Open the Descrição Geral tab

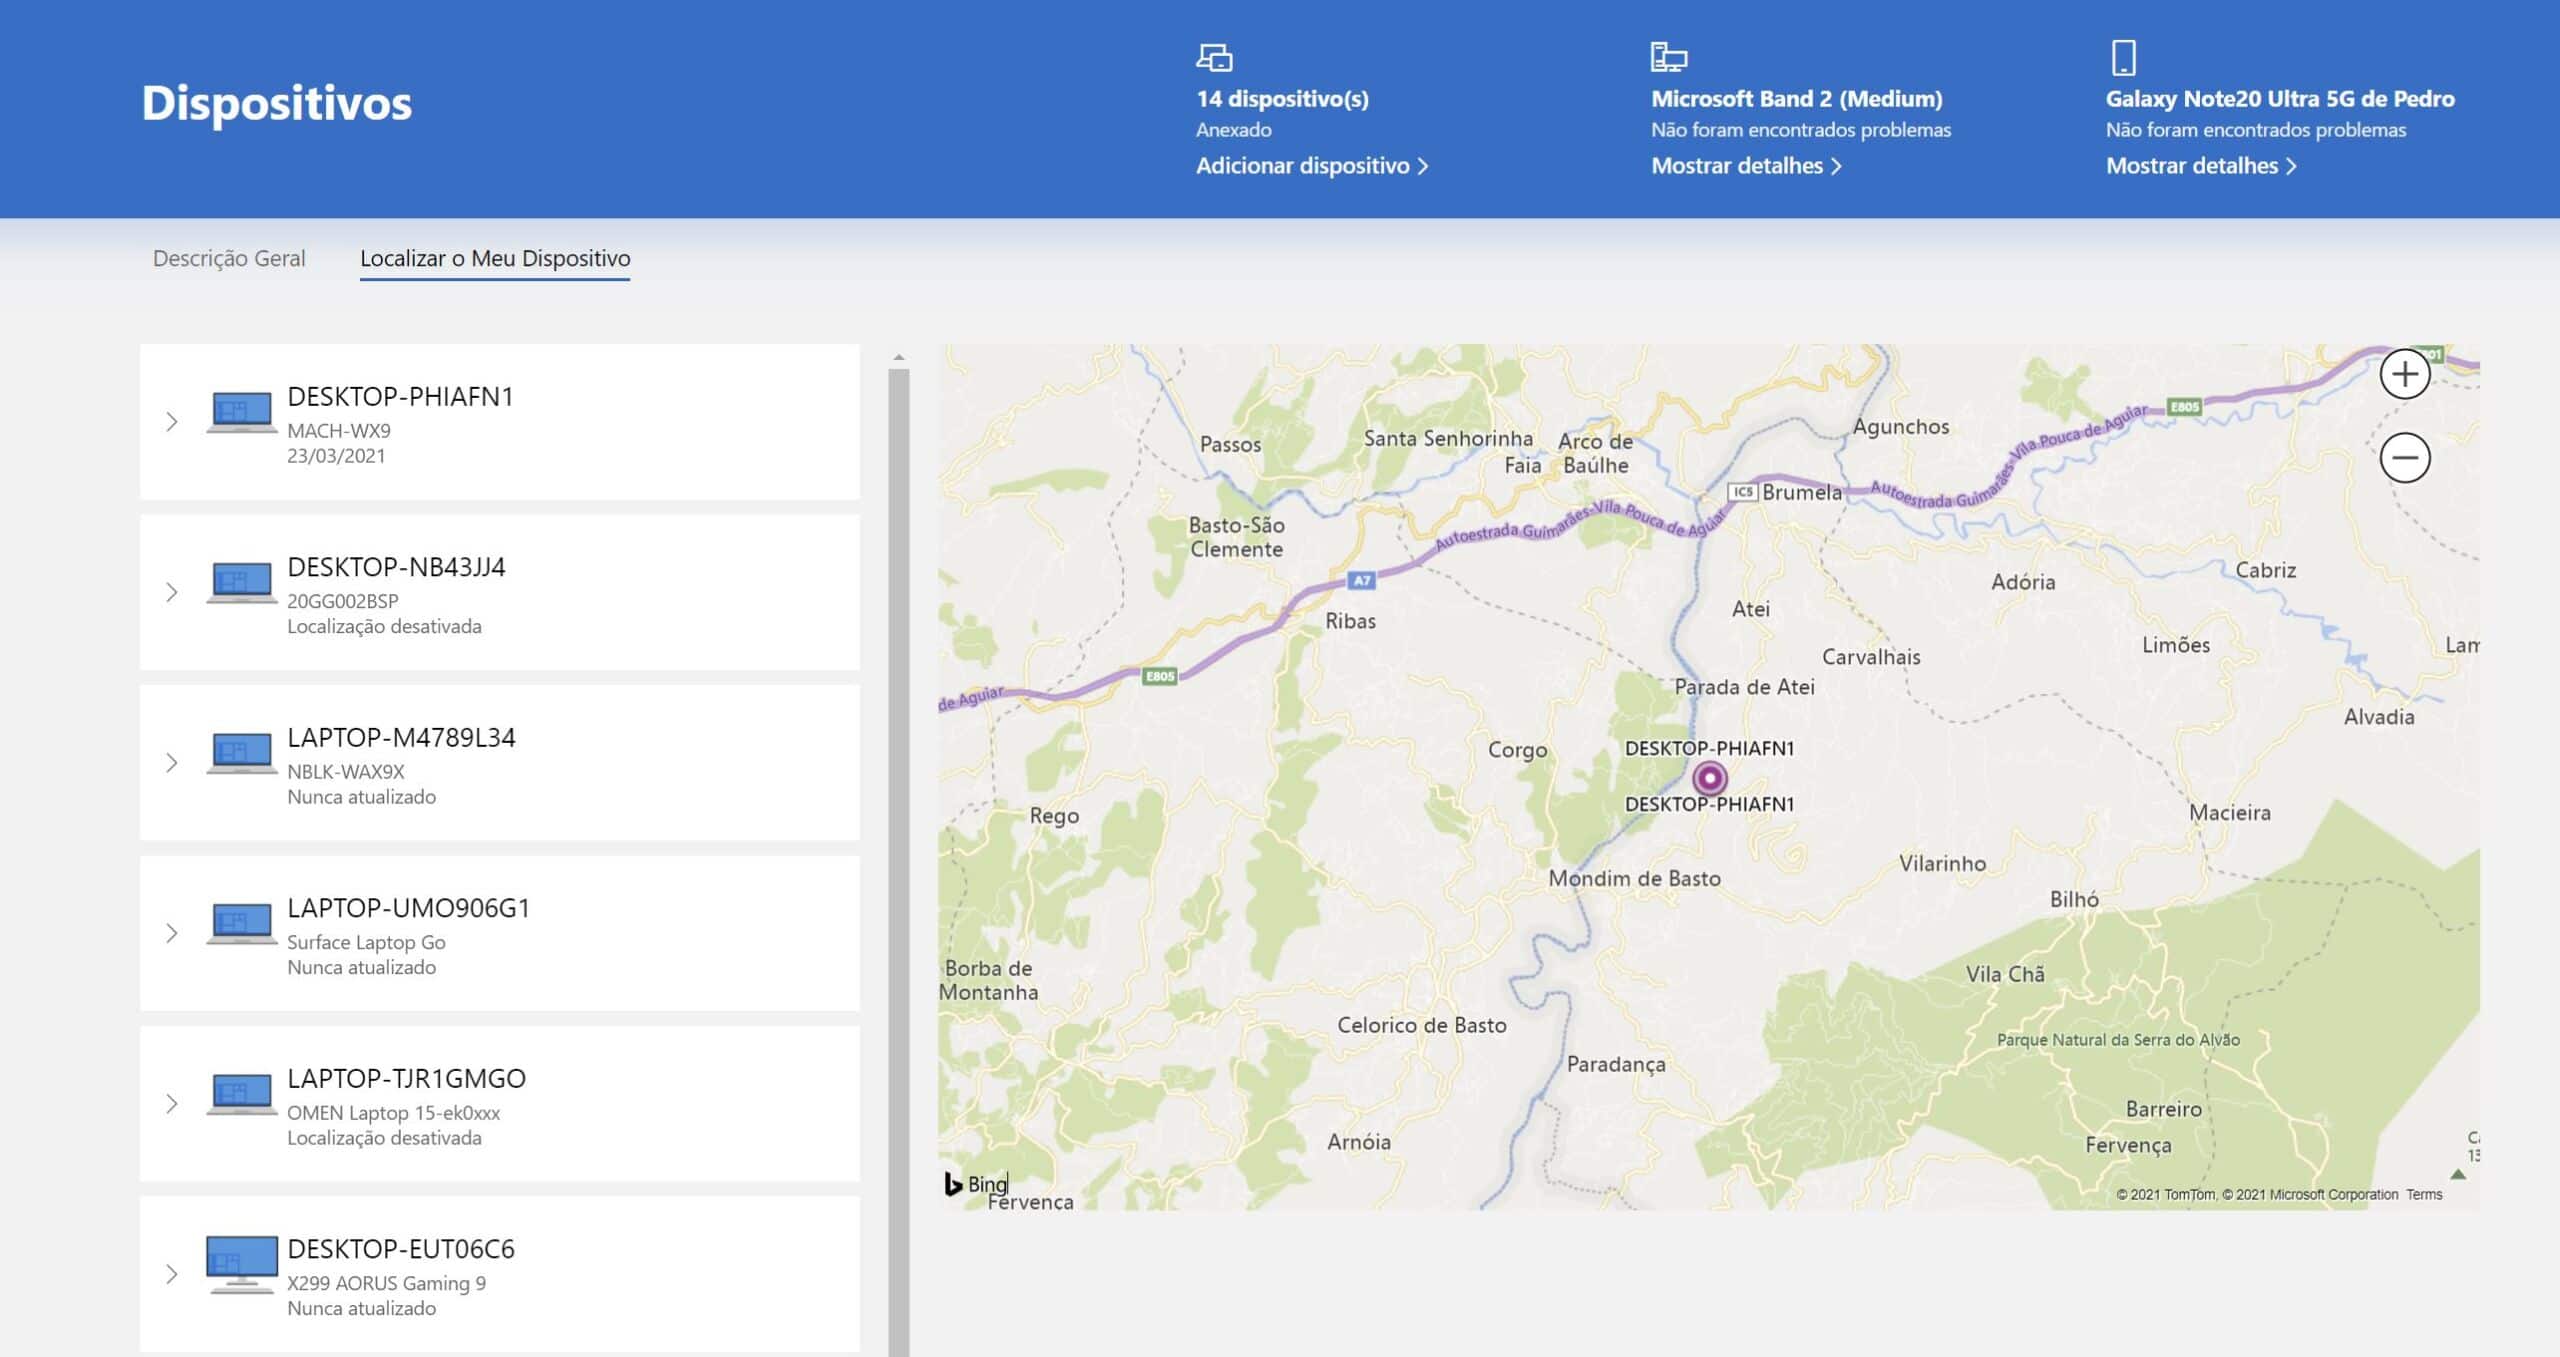pyautogui.click(x=229, y=258)
